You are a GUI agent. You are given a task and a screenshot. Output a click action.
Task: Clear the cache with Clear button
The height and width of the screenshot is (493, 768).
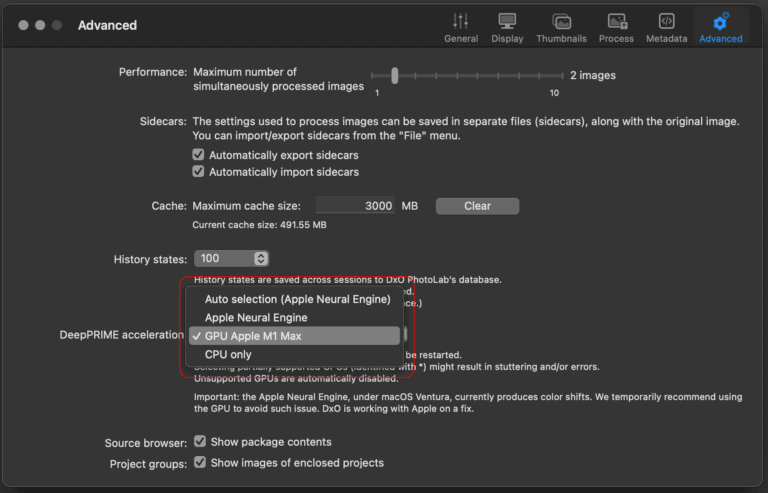(x=477, y=206)
